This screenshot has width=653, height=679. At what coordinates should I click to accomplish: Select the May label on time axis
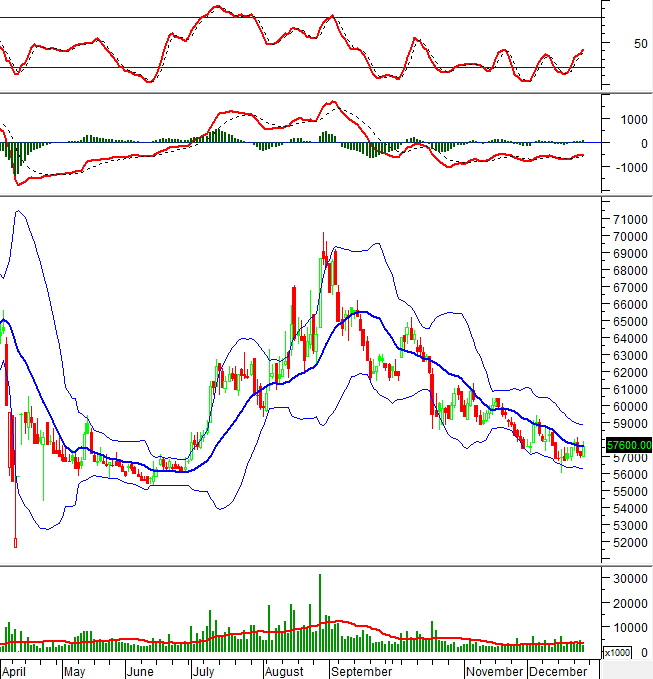click(76, 672)
